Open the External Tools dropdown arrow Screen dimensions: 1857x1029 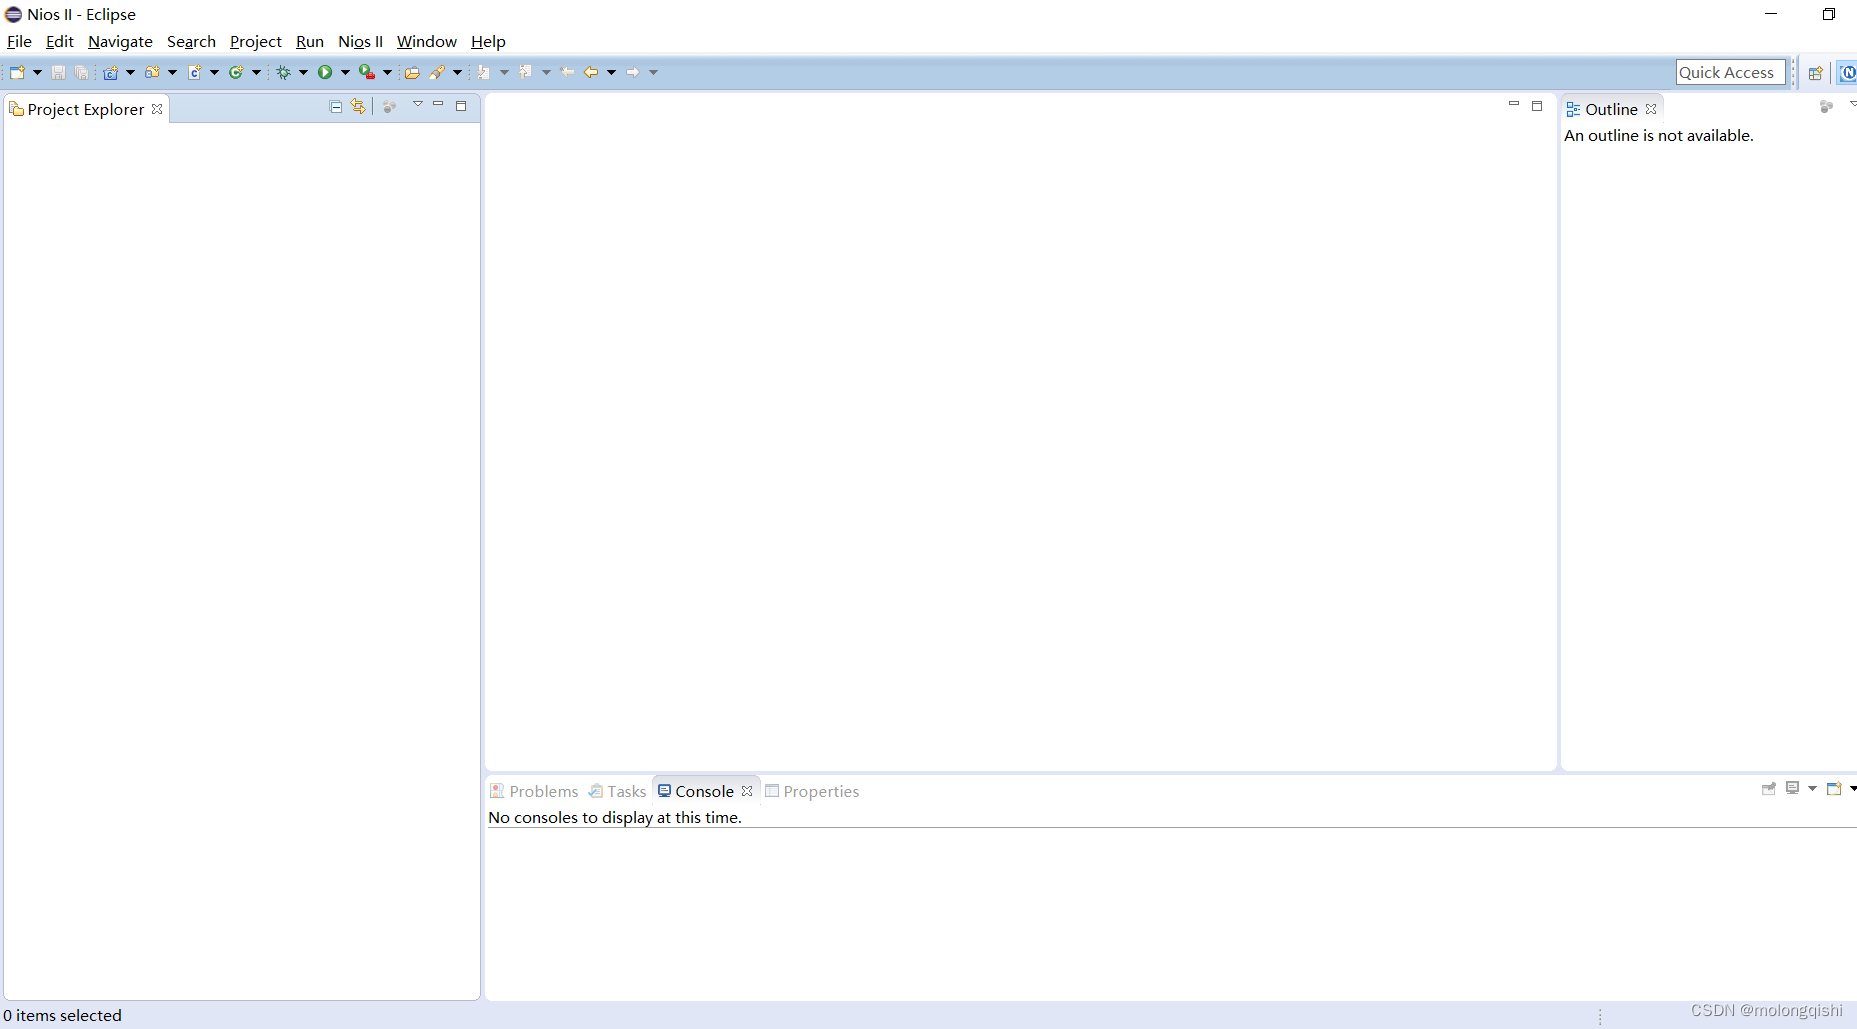[387, 72]
